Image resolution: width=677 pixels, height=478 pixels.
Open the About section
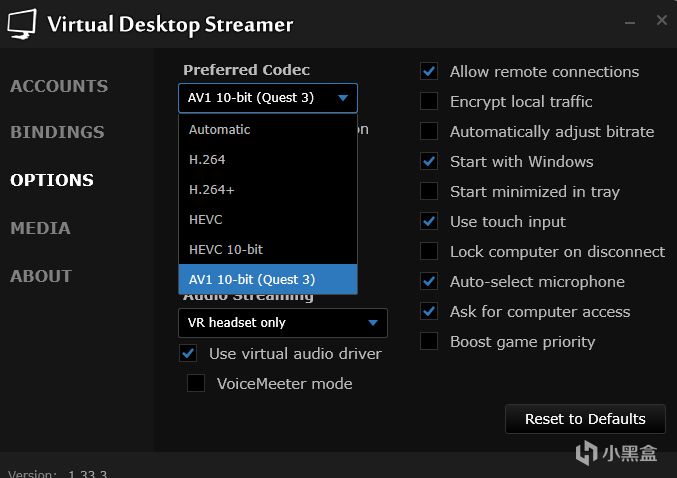[x=41, y=276]
